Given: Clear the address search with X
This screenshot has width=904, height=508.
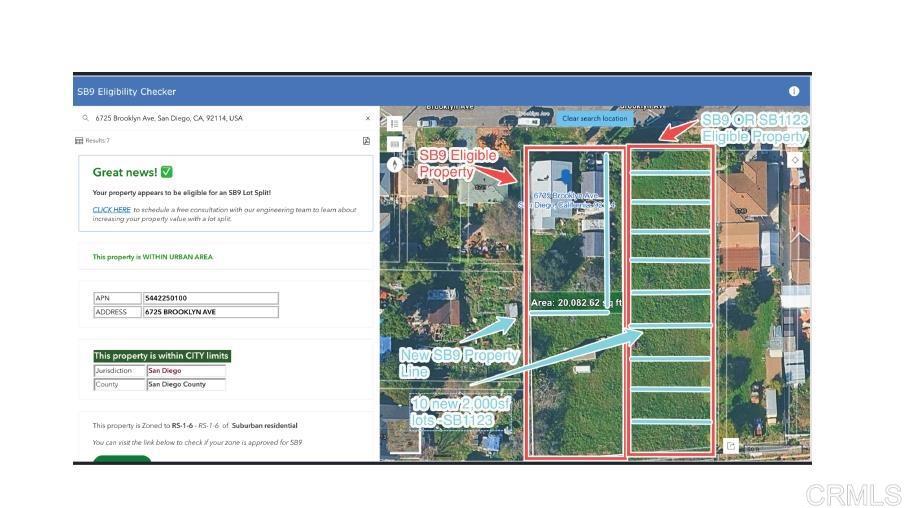Looking at the screenshot, I should 368,118.
